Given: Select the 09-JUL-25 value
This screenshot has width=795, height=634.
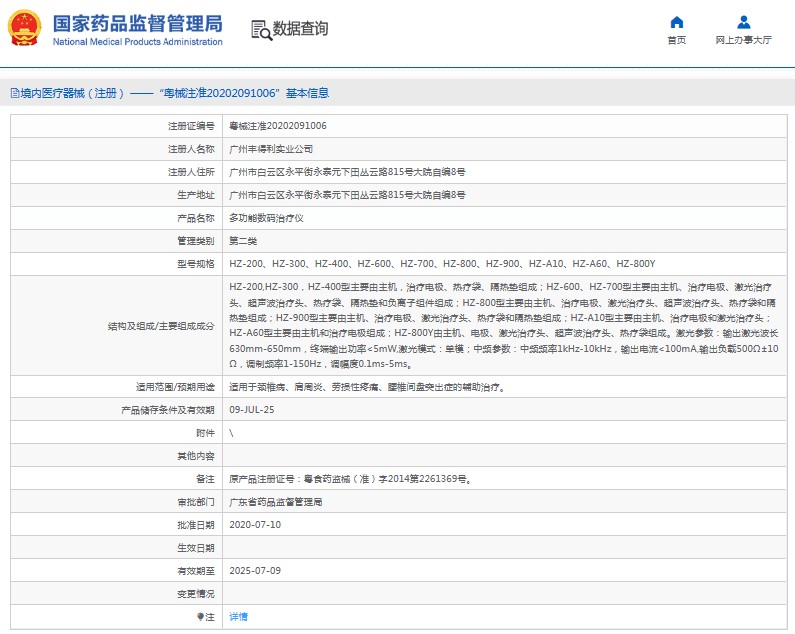Looking at the screenshot, I should 251,410.
